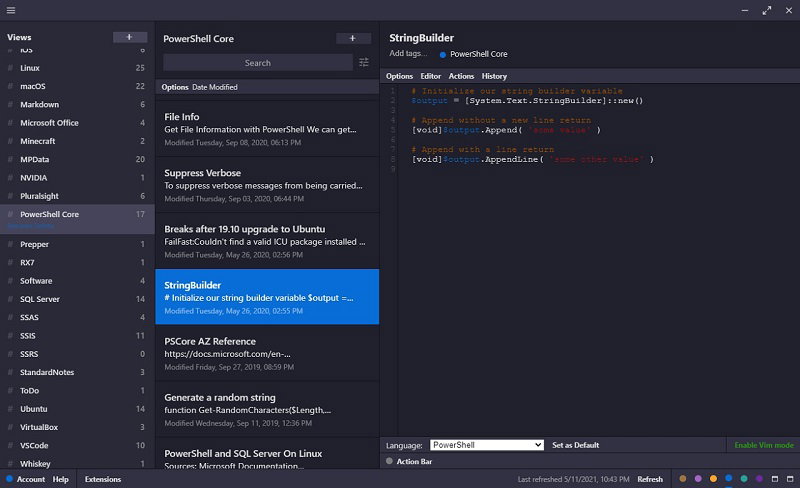Open note list Options sort menu
The height and width of the screenshot is (488, 800).
tap(175, 87)
